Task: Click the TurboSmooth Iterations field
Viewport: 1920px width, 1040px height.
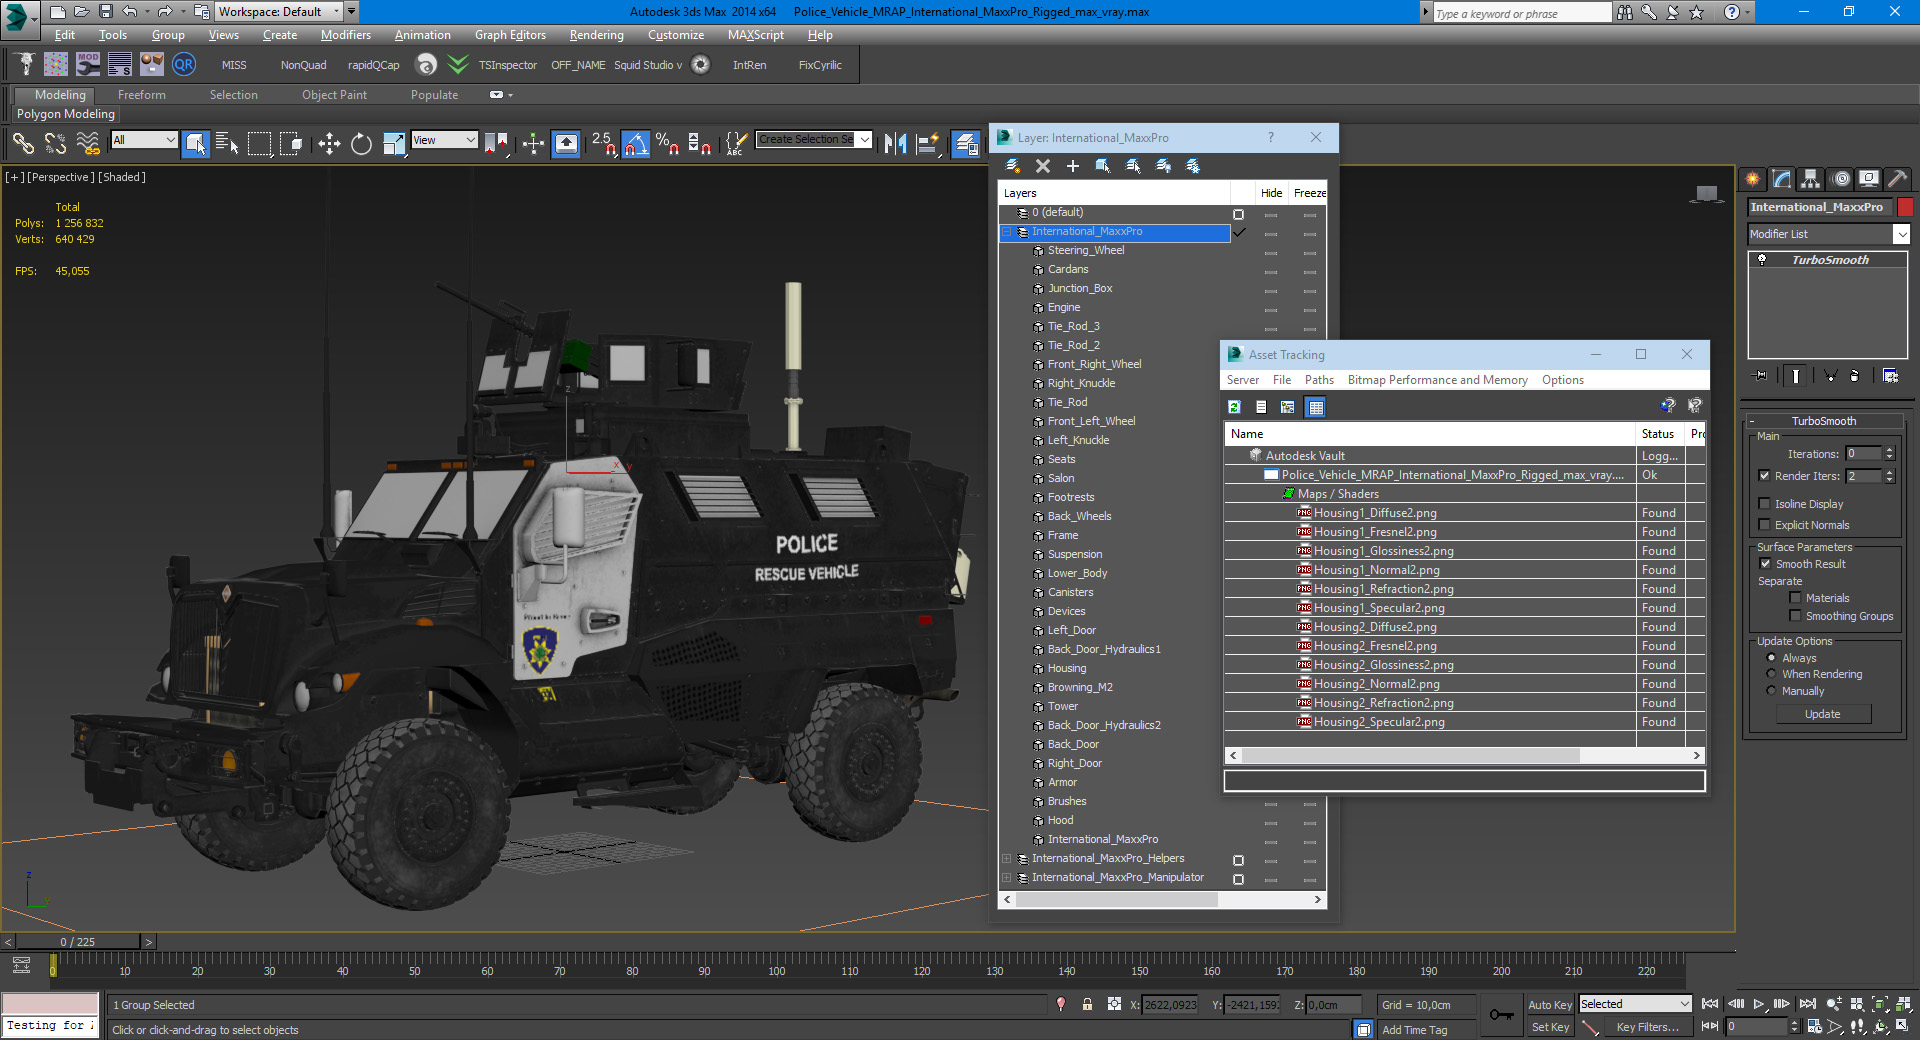Action: (1863, 454)
